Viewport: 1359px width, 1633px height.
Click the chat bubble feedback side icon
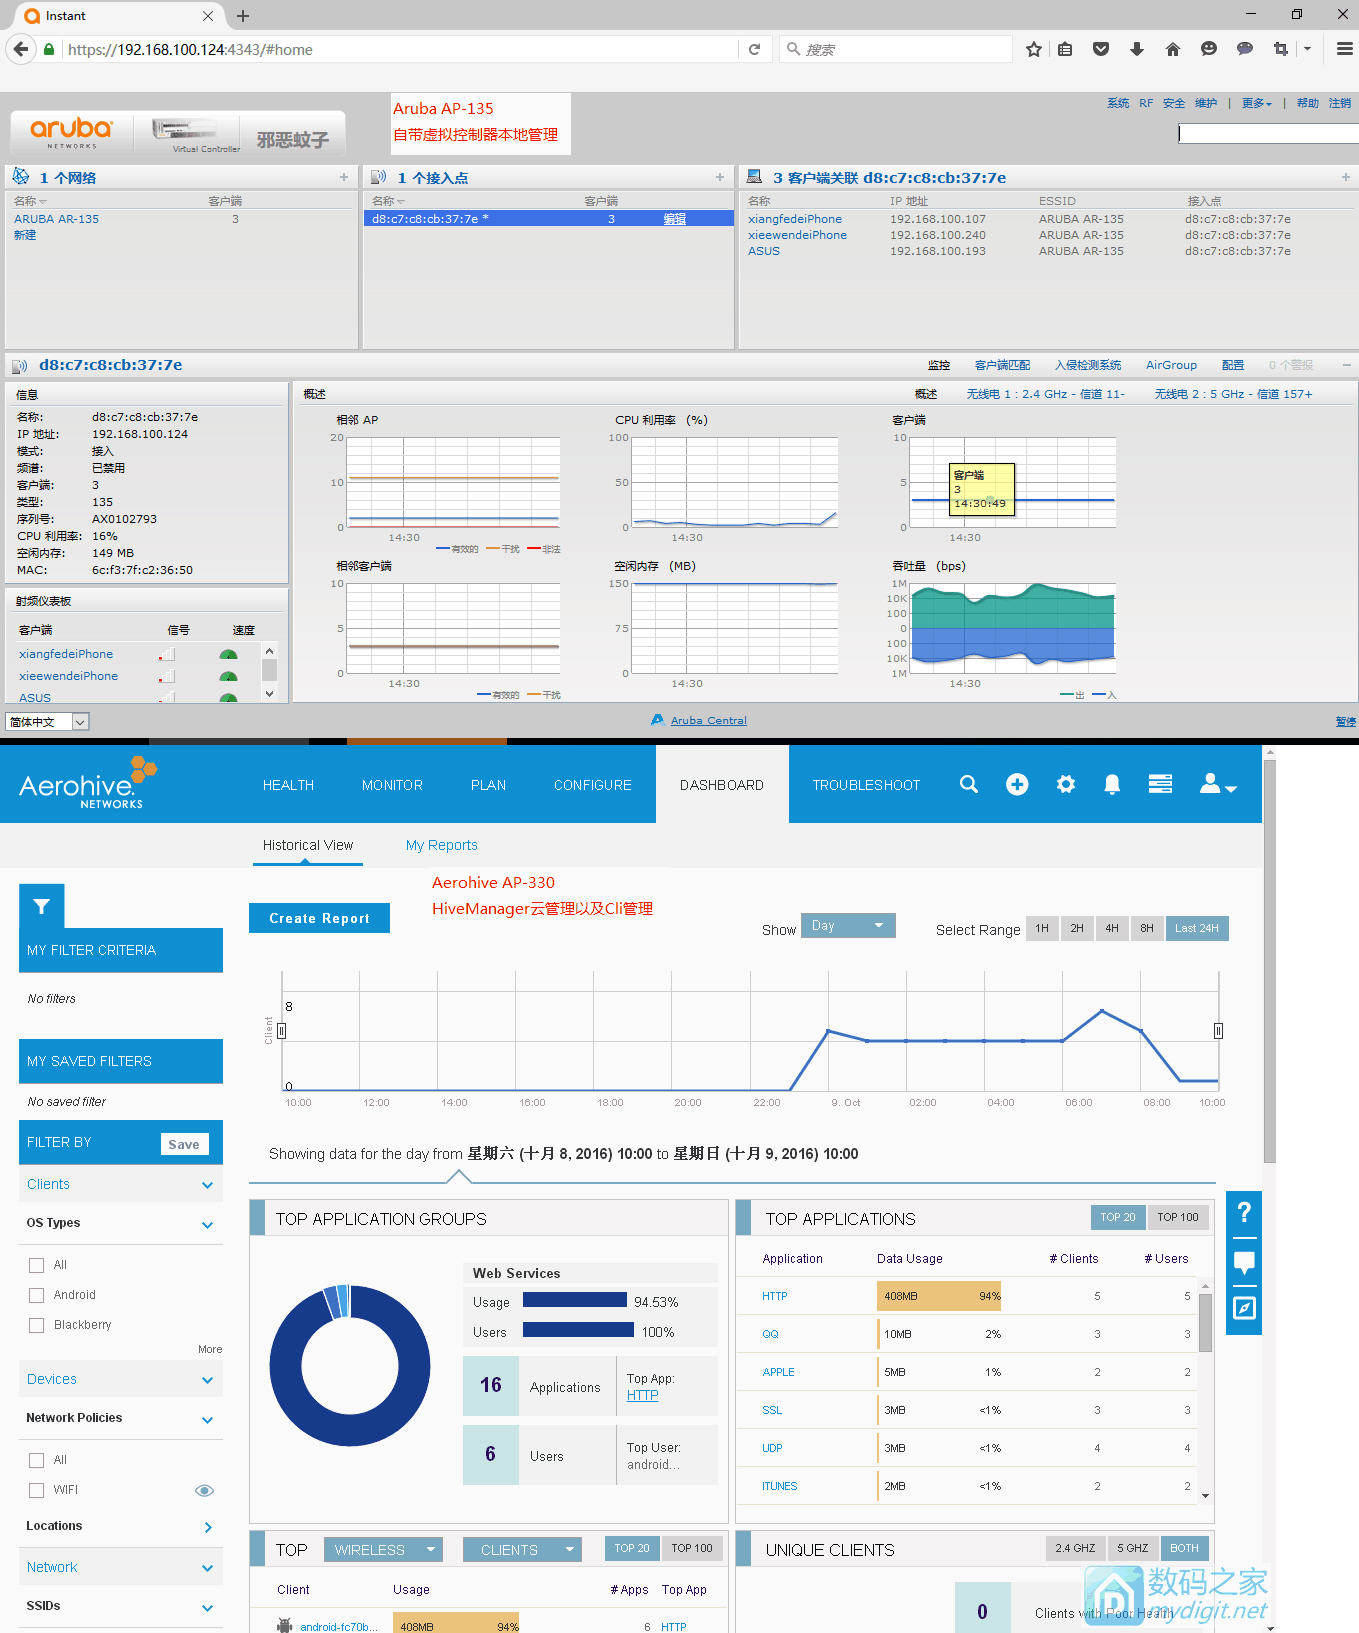coord(1244,1262)
